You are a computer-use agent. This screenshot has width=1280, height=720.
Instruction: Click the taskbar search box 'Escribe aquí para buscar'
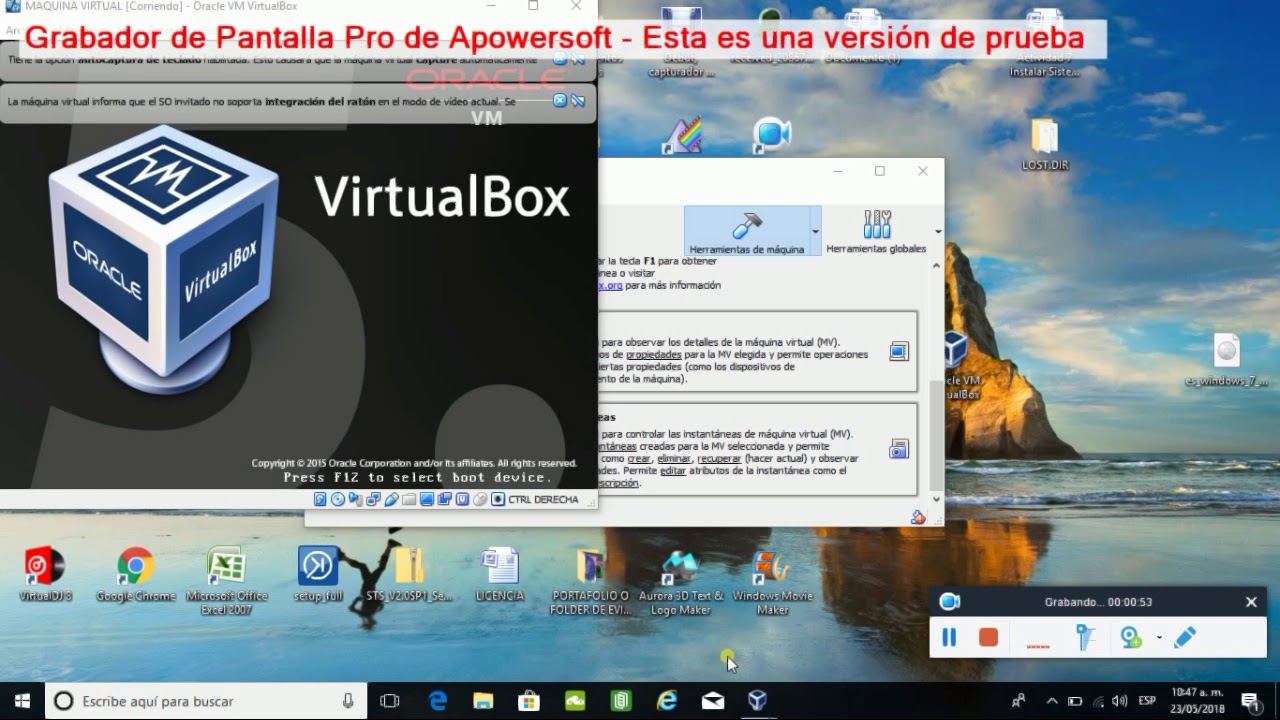tap(205, 701)
